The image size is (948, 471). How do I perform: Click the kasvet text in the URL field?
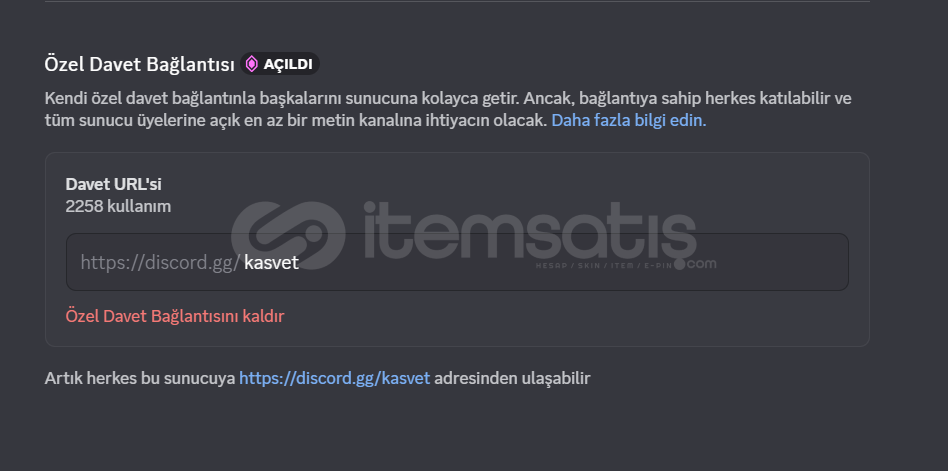click(x=271, y=262)
